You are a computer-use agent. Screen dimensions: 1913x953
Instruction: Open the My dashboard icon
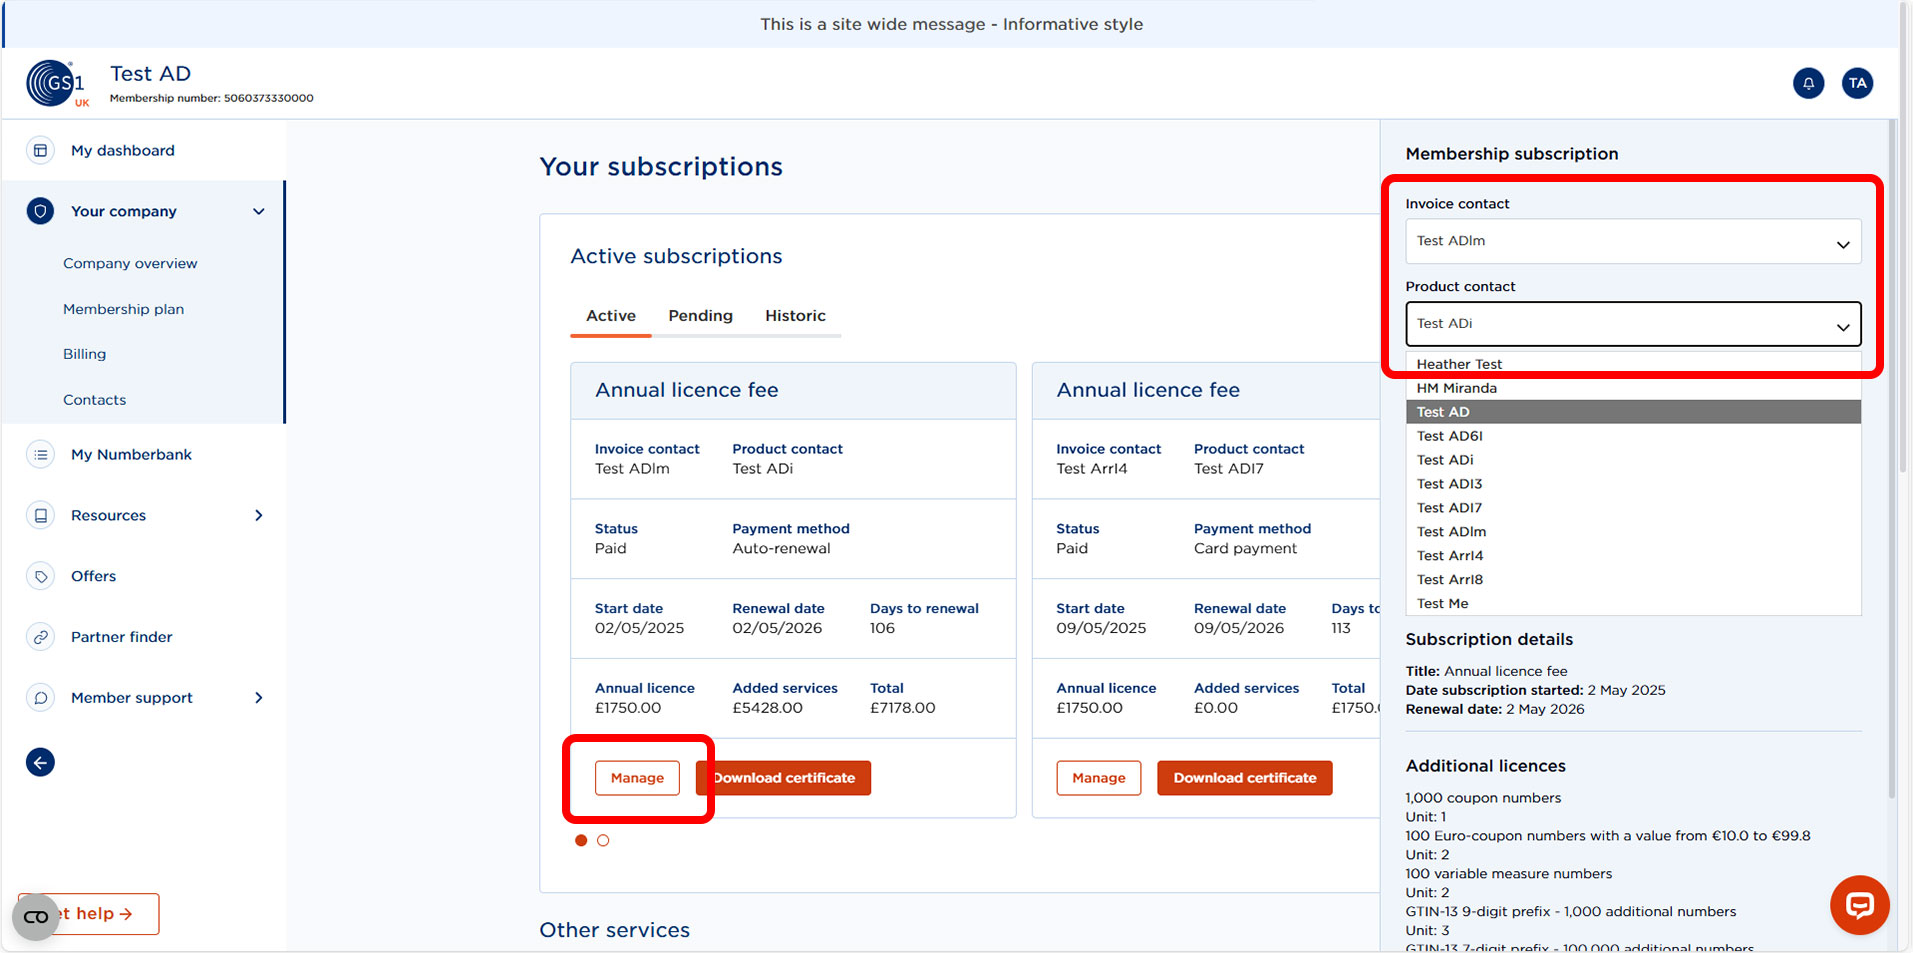pyautogui.click(x=39, y=150)
